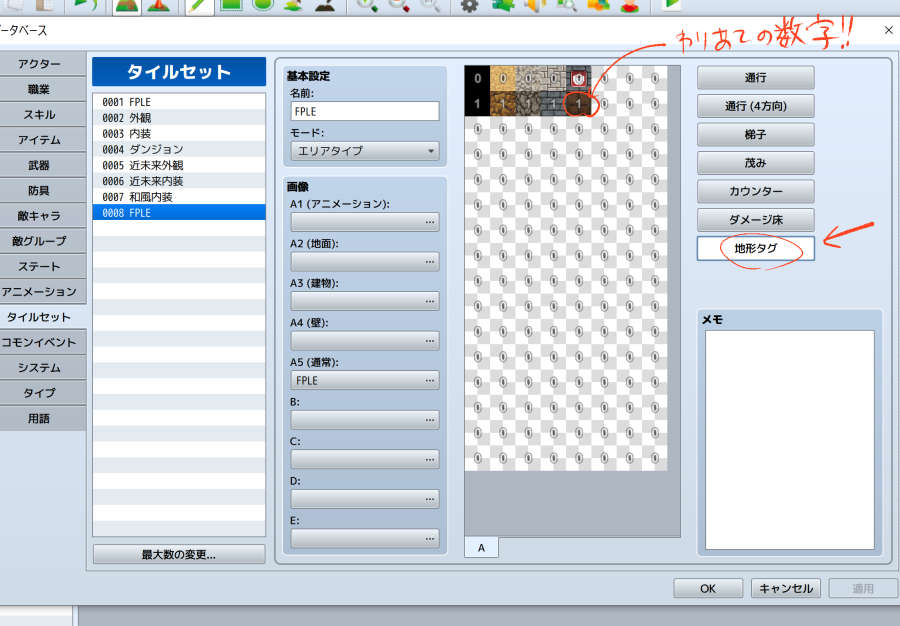Open the 敵グループ database tab
Screen dimensions: 900x626
click(39, 241)
